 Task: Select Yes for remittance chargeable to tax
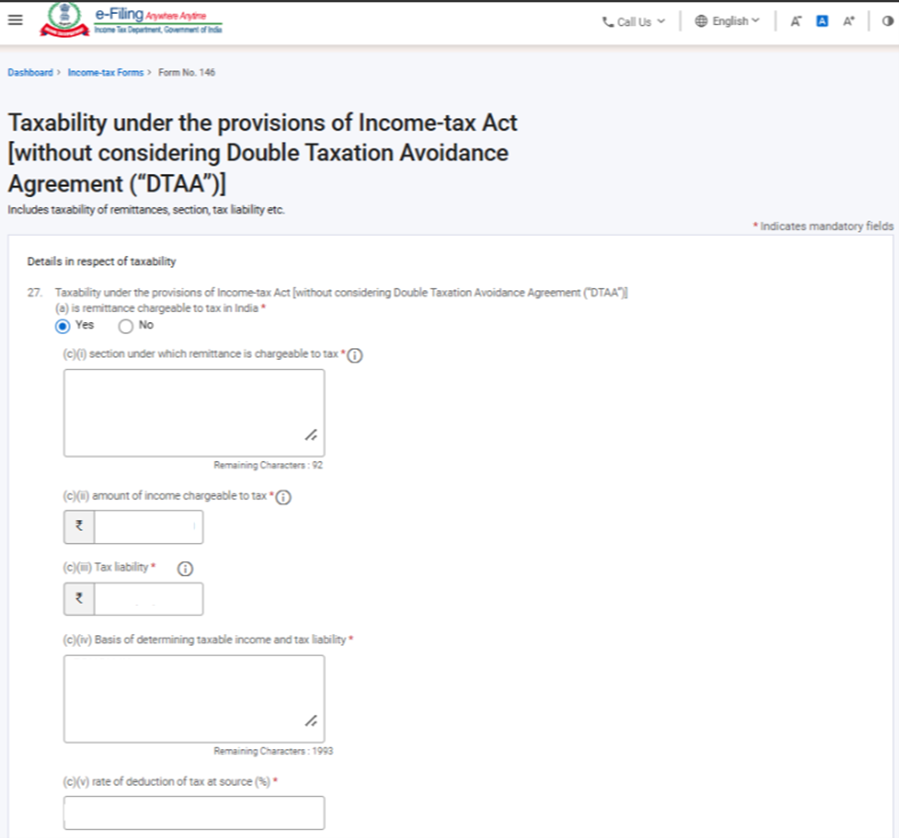click(63, 325)
